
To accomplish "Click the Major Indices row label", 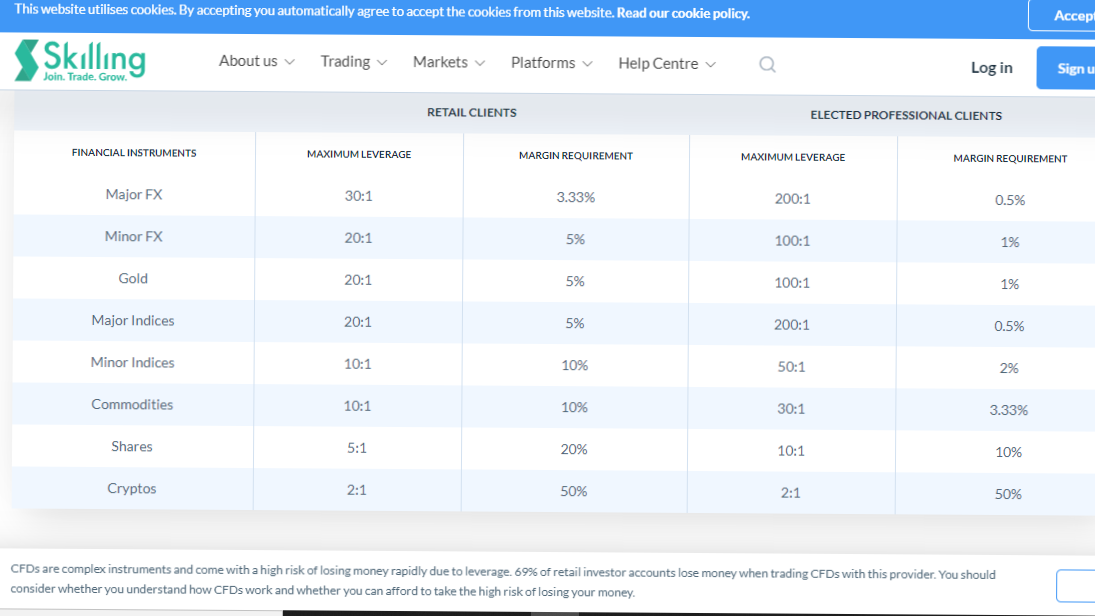I will coord(133,320).
